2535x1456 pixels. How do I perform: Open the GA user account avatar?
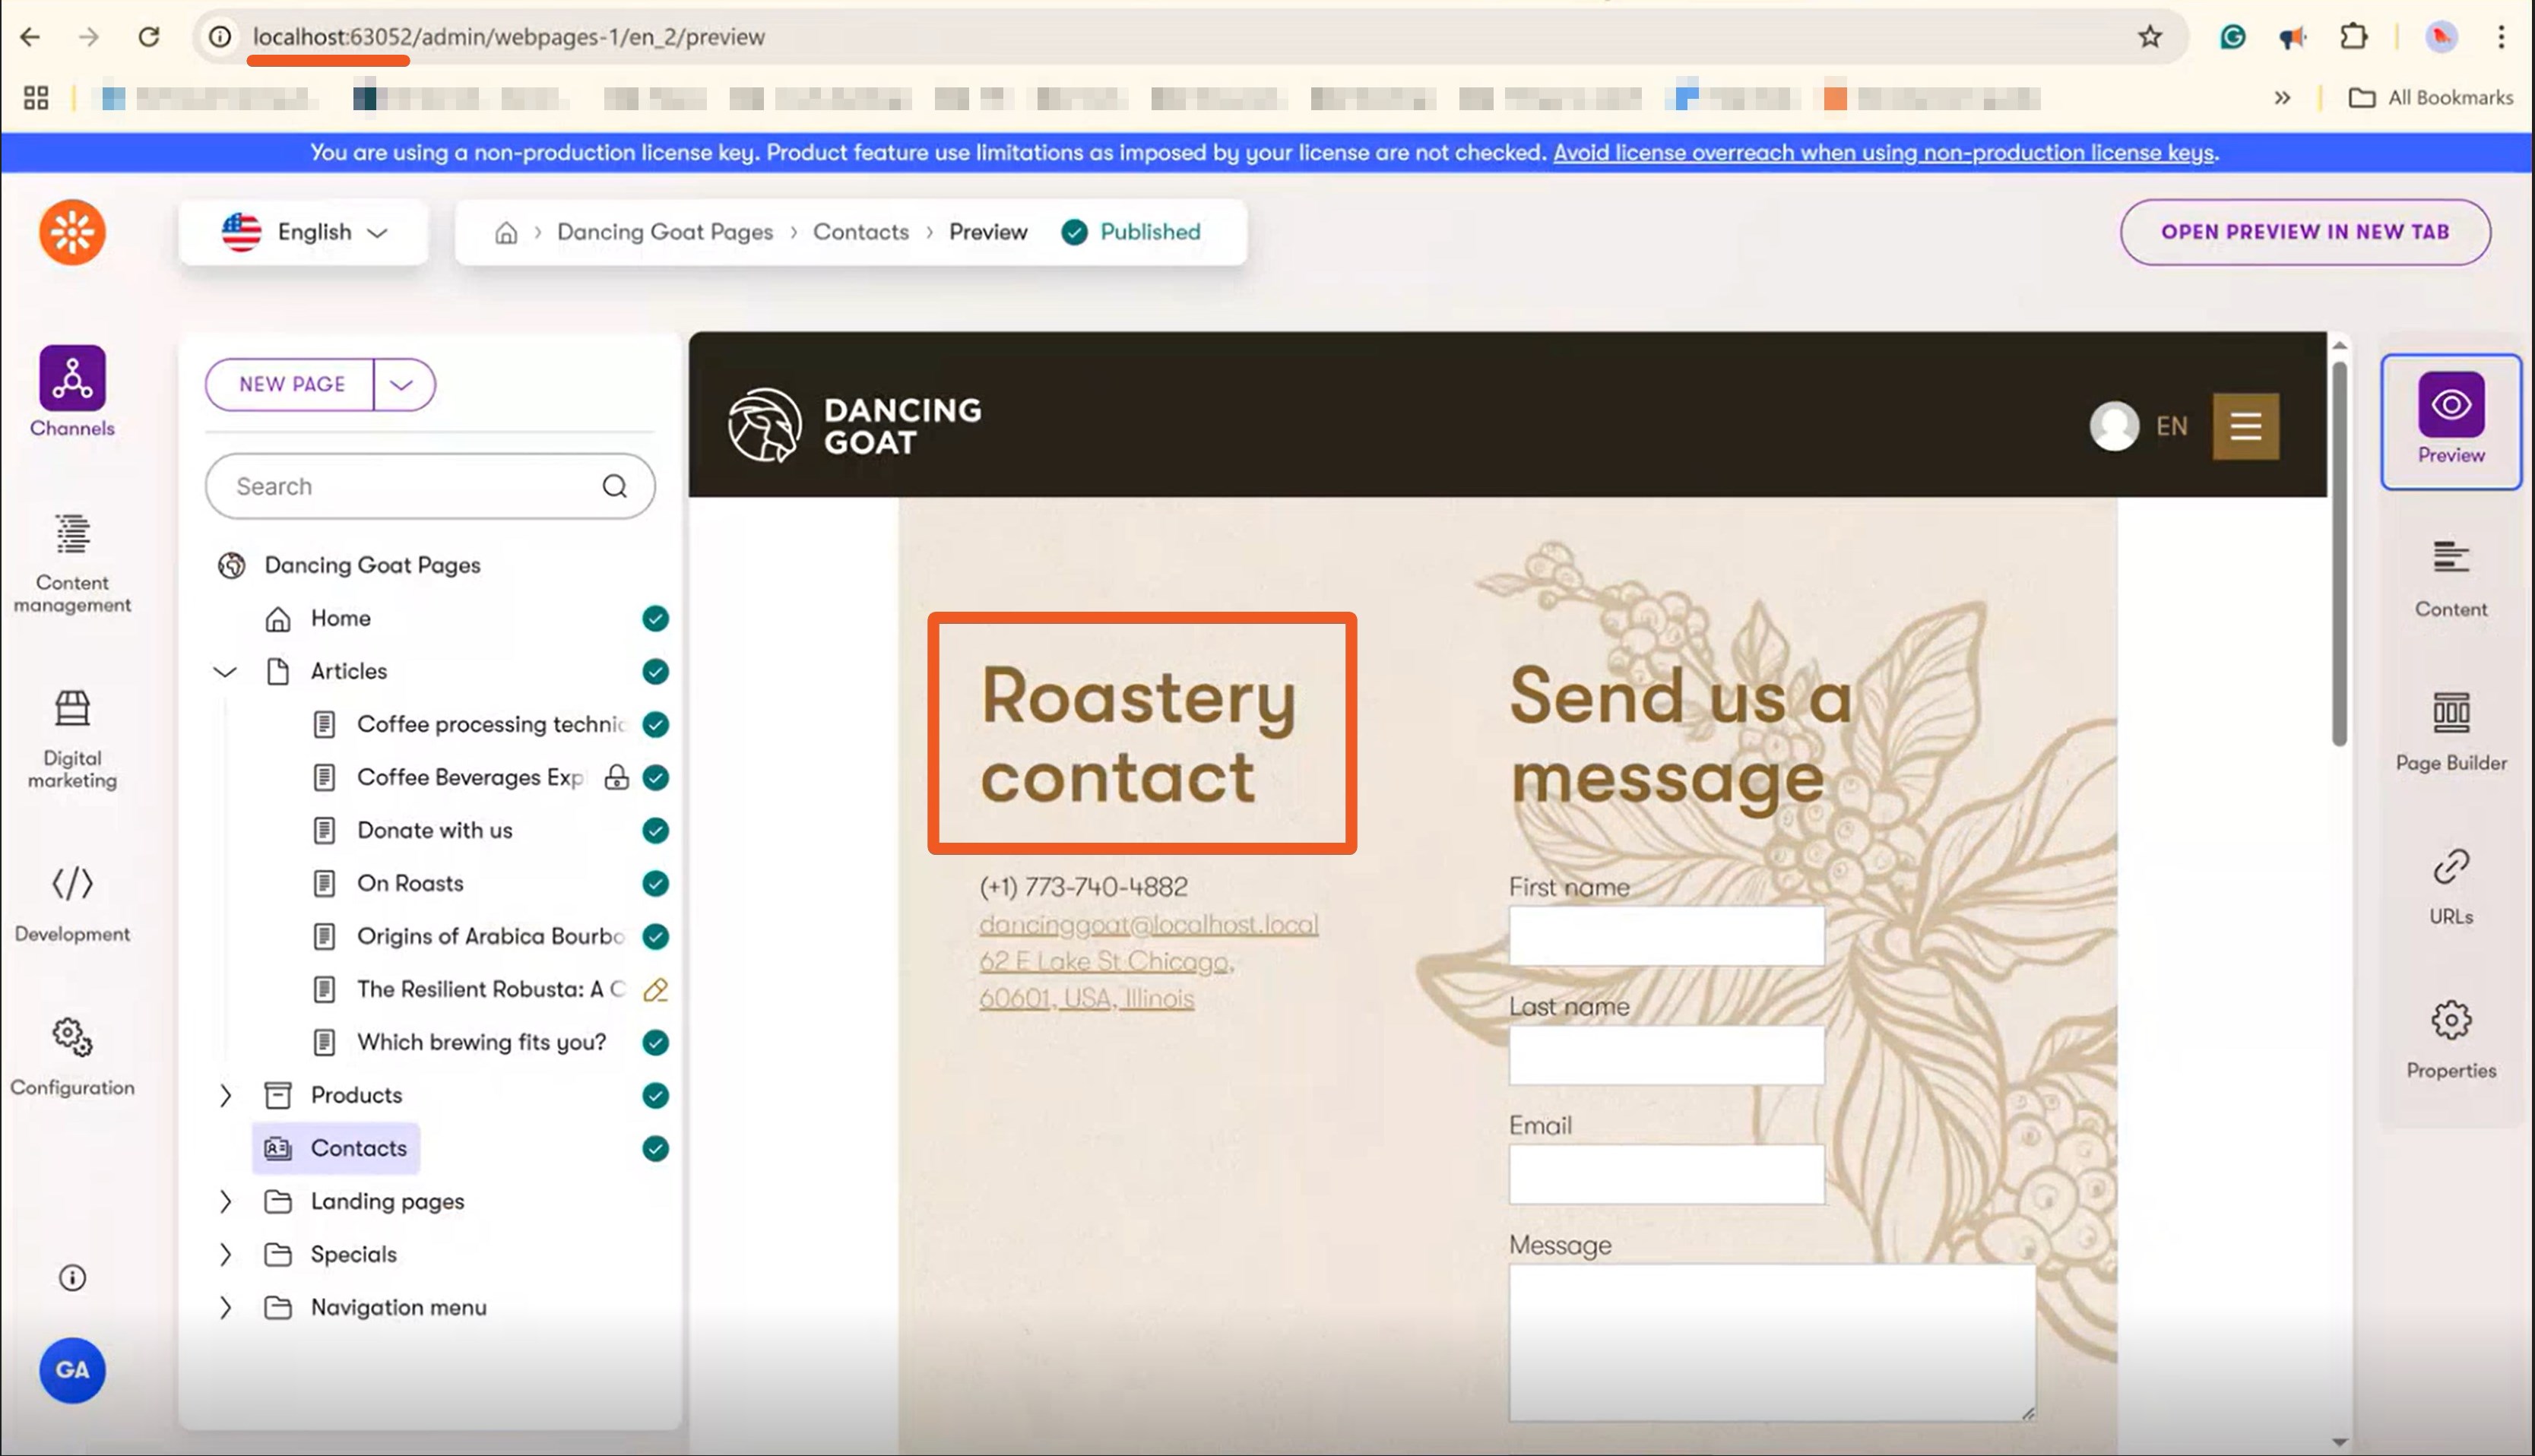click(x=72, y=1369)
